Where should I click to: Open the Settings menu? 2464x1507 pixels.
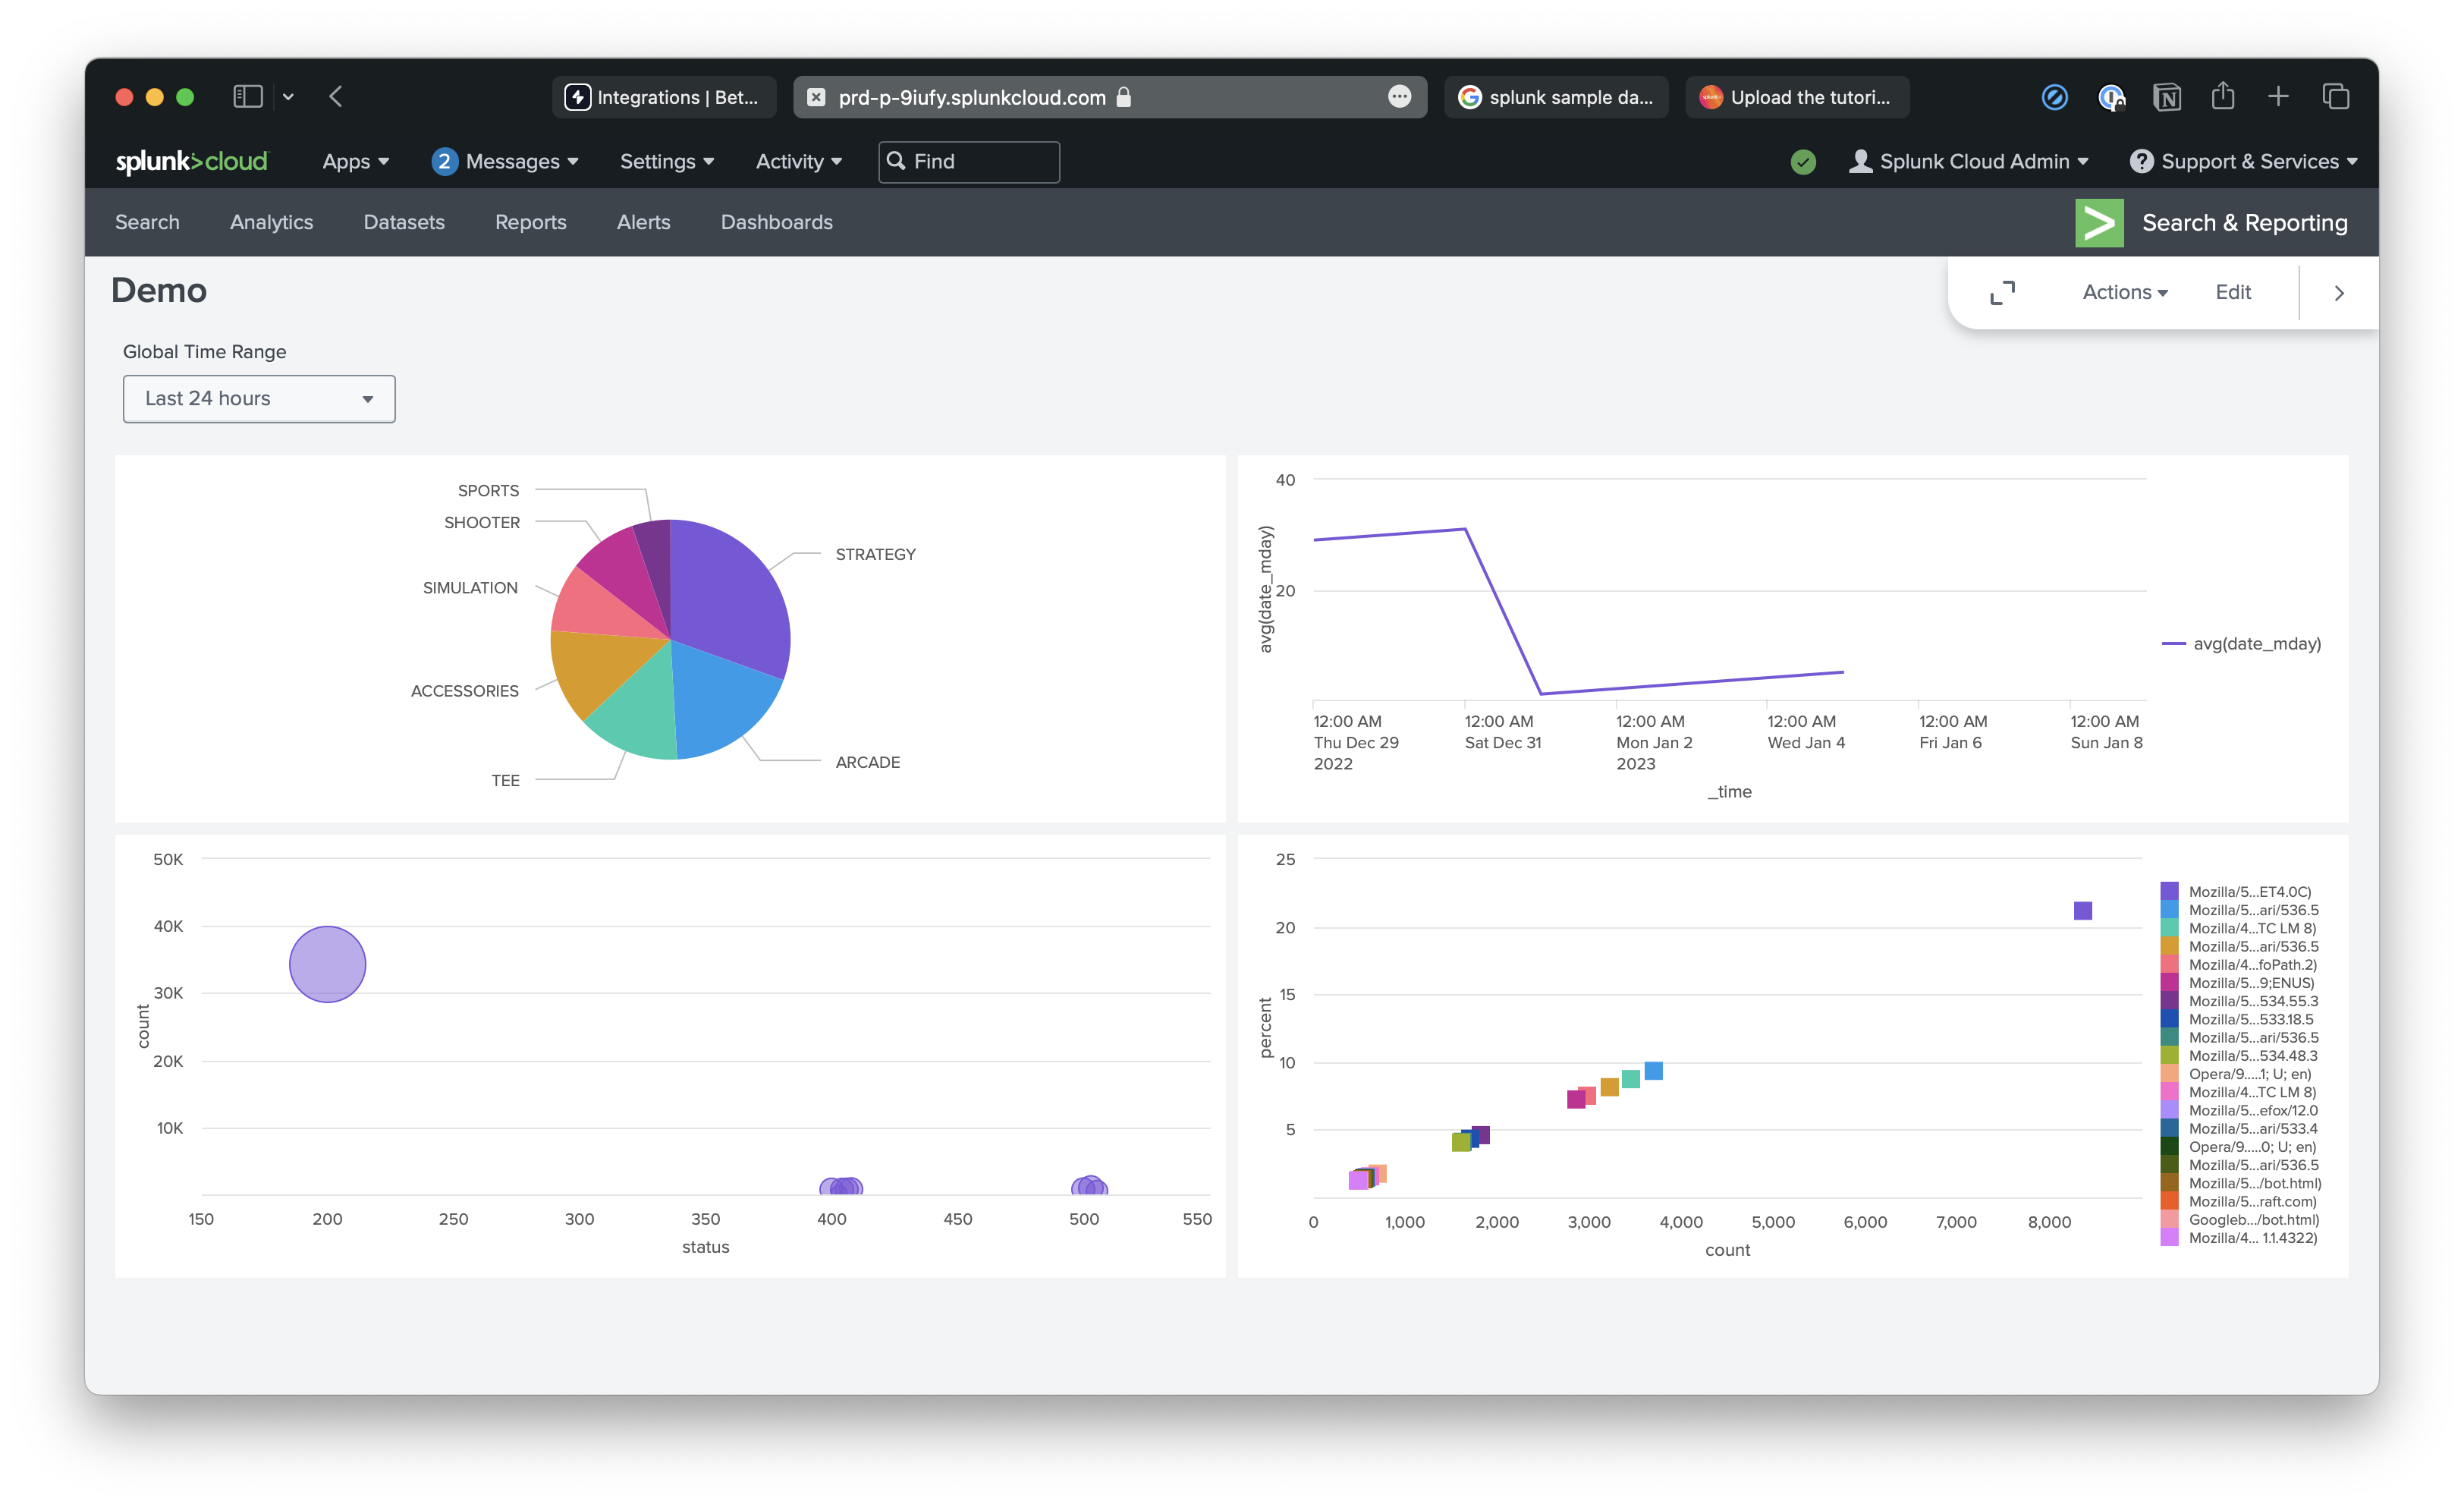(666, 161)
